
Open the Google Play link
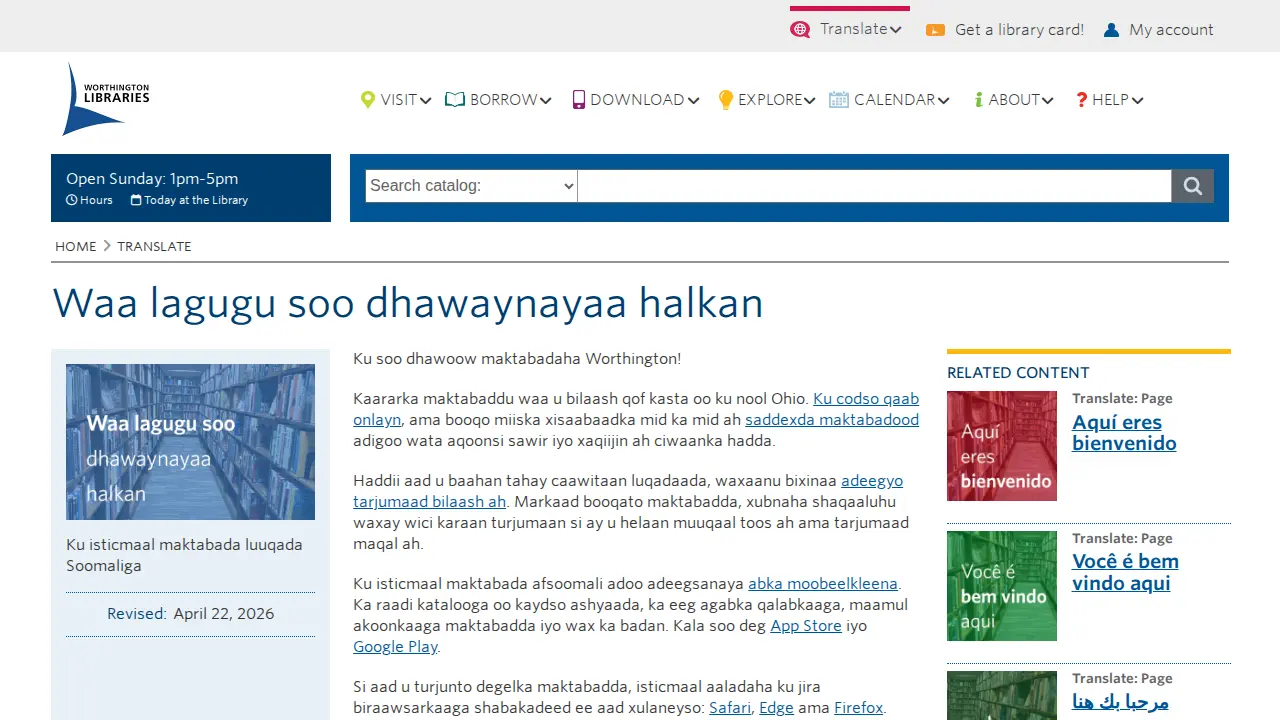395,647
